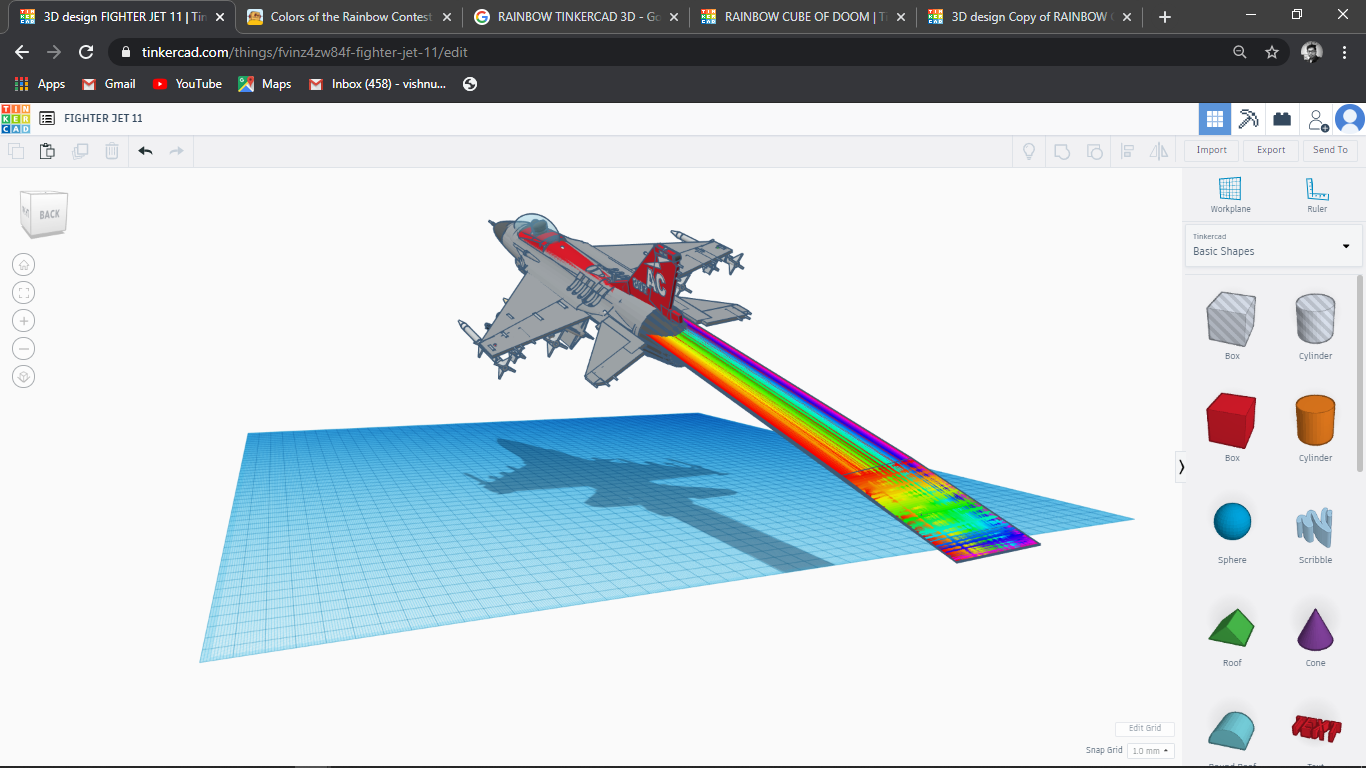
Task: Switch to Colors of the Rainbow Contest tab
Action: (x=349, y=17)
